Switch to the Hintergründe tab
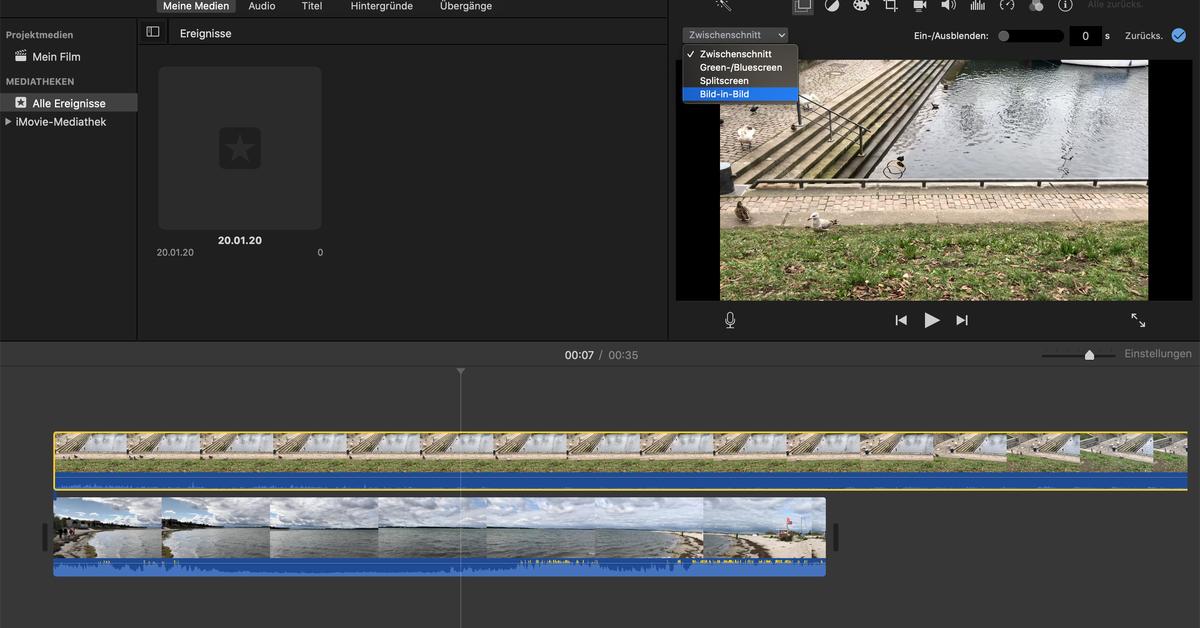 [x=382, y=6]
